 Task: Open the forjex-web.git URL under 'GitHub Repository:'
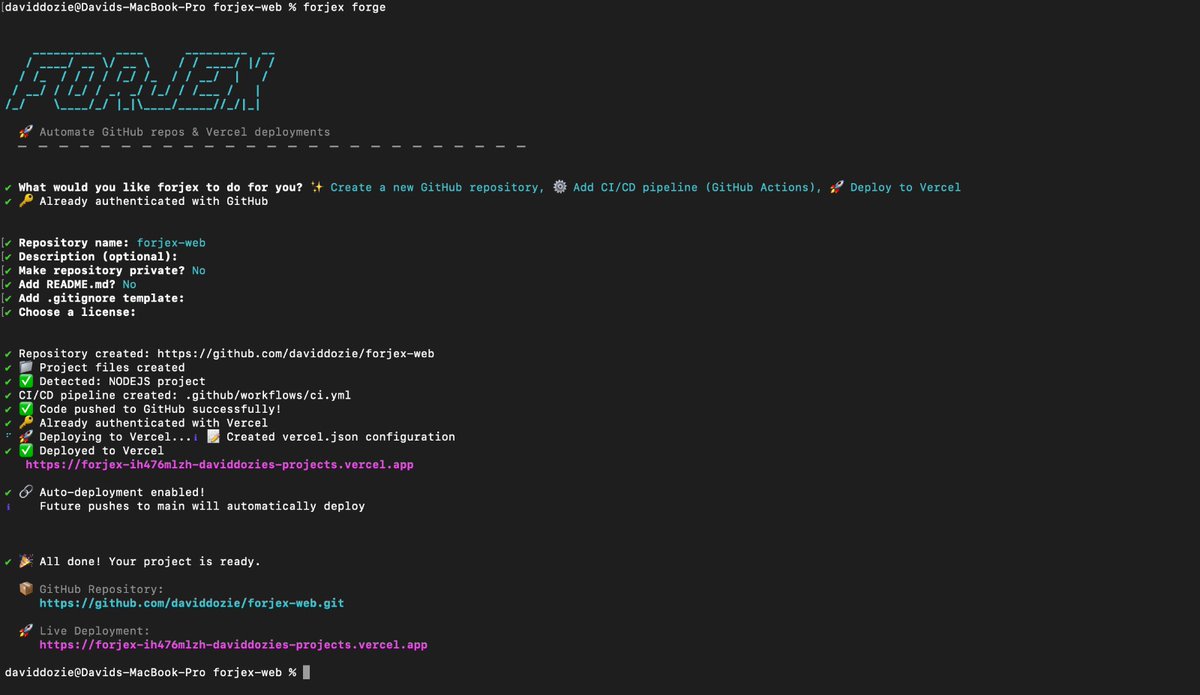tap(192, 603)
